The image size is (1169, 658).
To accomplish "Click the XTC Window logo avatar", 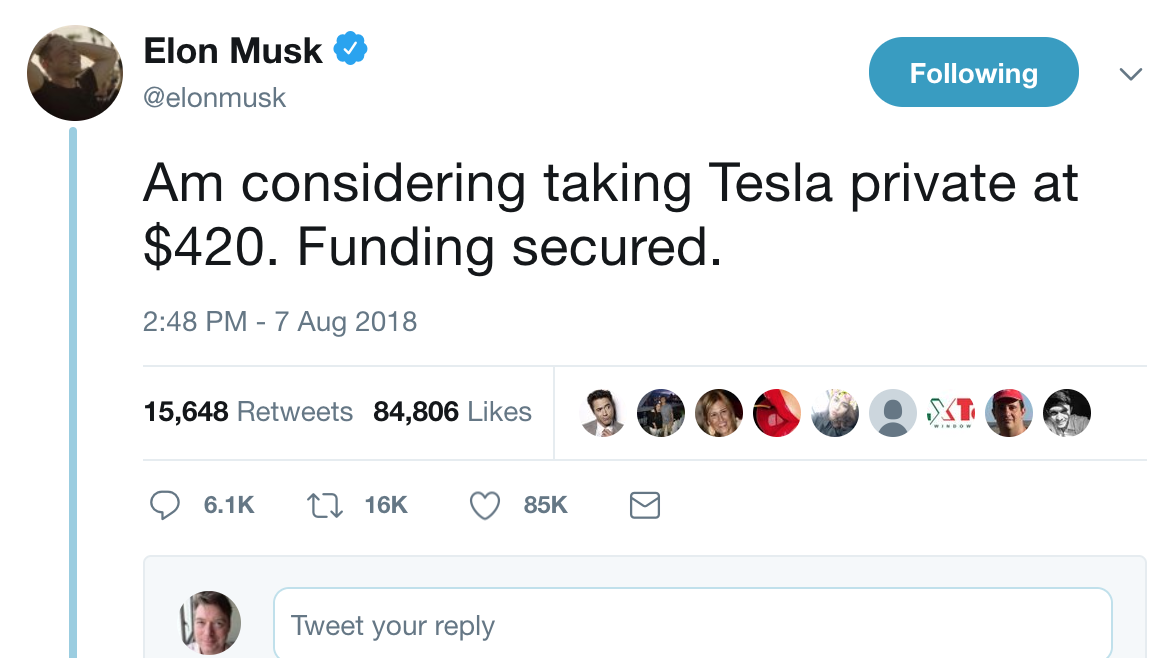I will pyautogui.click(x=950, y=412).
